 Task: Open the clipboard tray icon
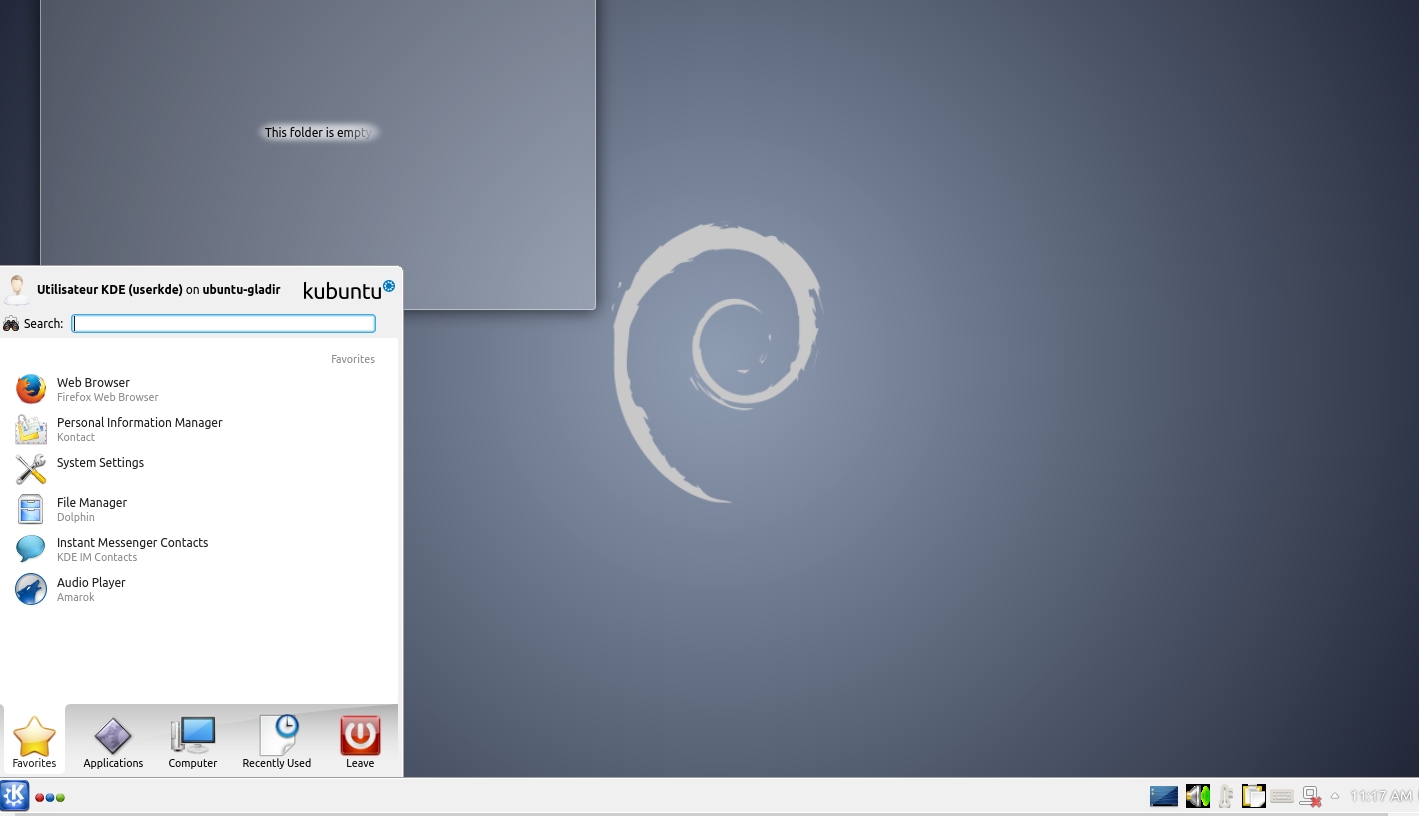[x=1253, y=796]
